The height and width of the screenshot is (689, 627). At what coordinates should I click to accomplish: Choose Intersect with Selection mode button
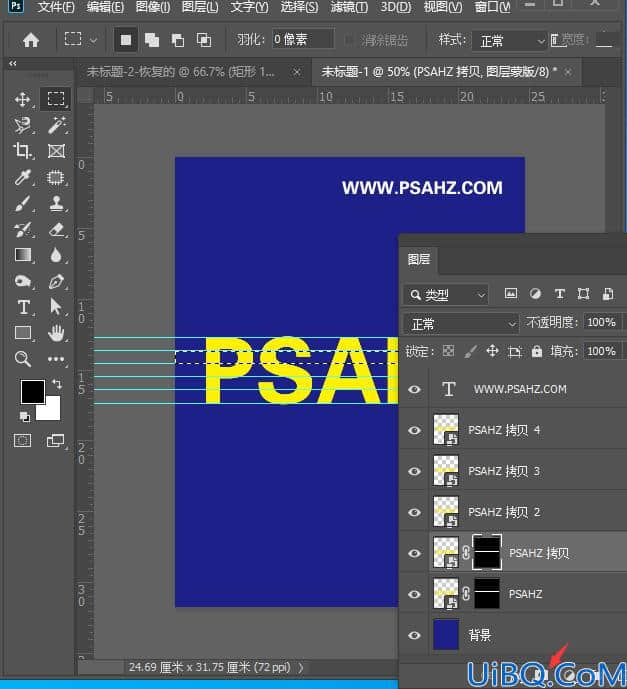click(x=203, y=40)
